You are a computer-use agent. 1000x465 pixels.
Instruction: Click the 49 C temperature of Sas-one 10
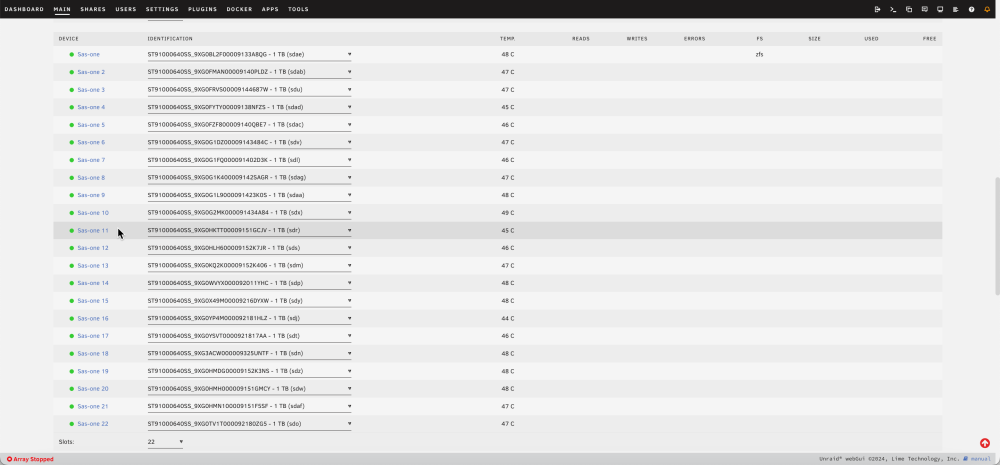click(x=508, y=213)
